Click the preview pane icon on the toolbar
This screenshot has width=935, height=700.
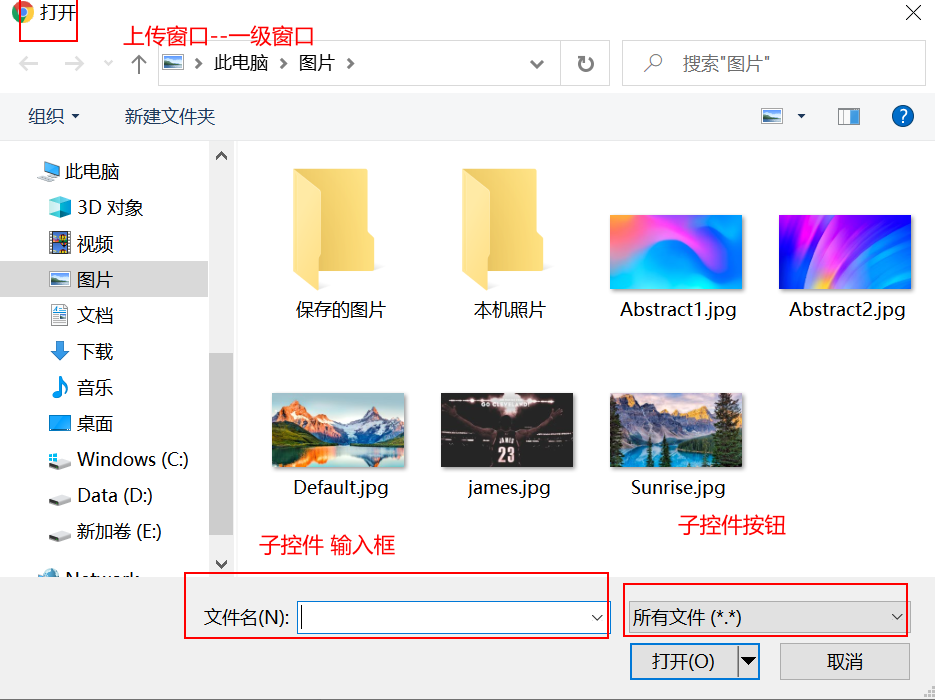click(x=848, y=116)
